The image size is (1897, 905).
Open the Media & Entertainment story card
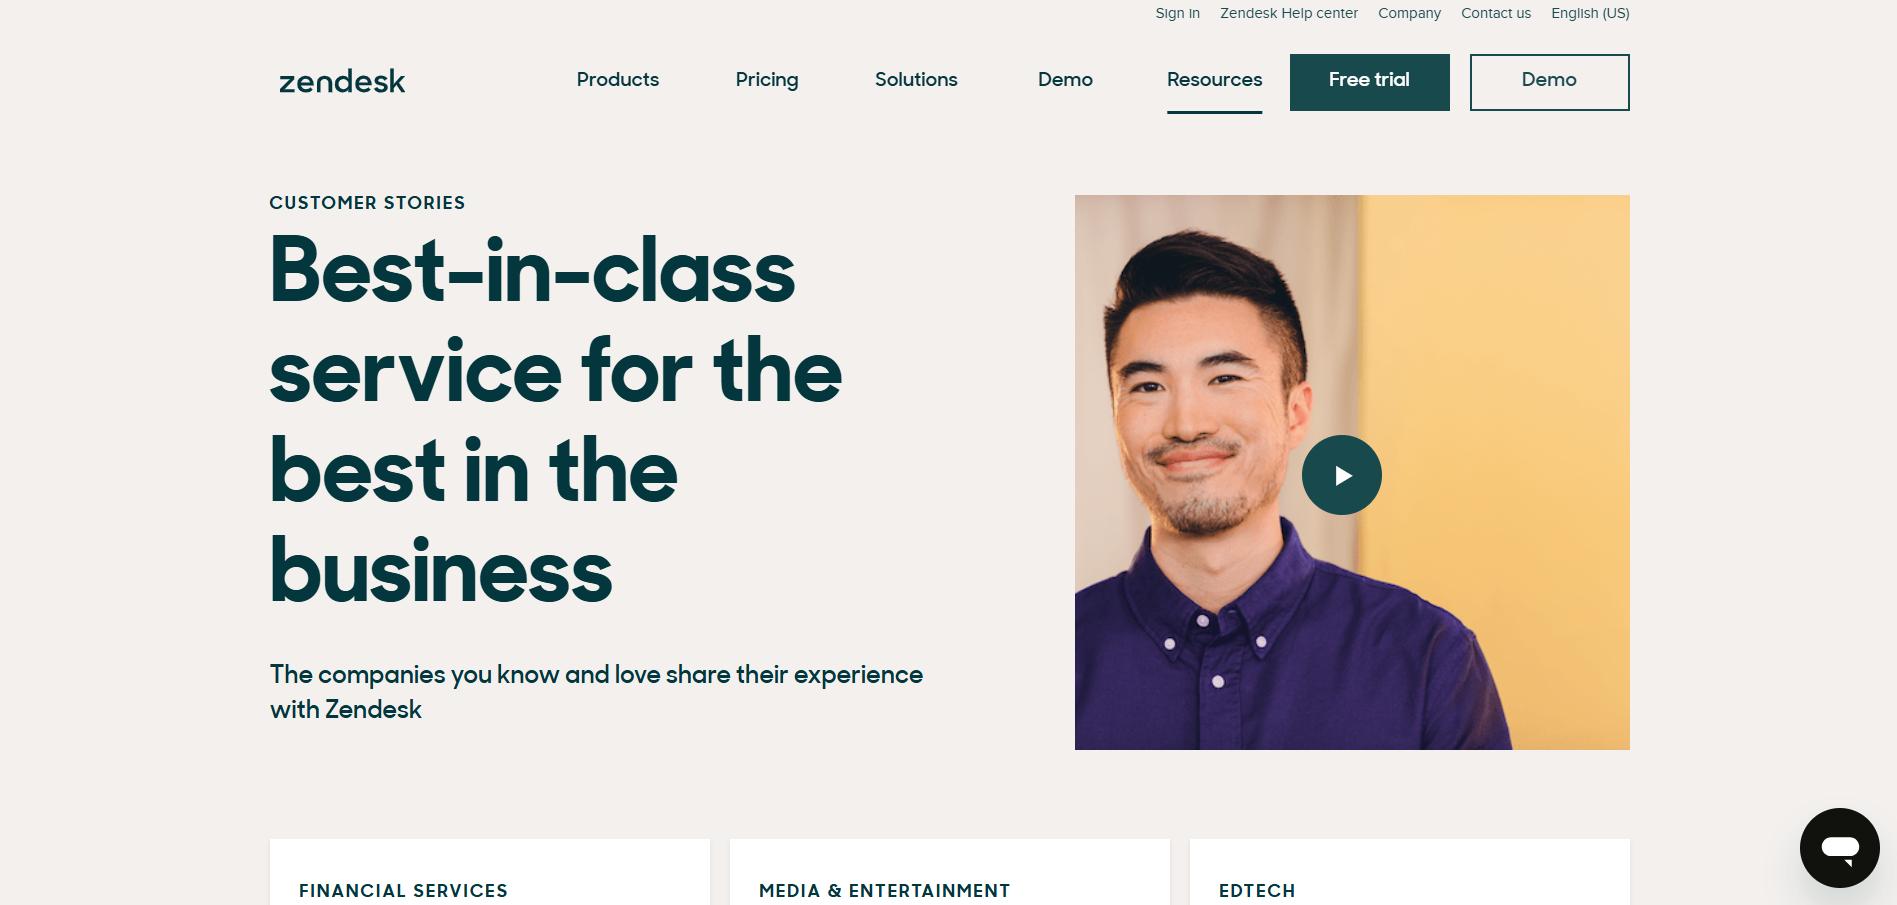950,872
